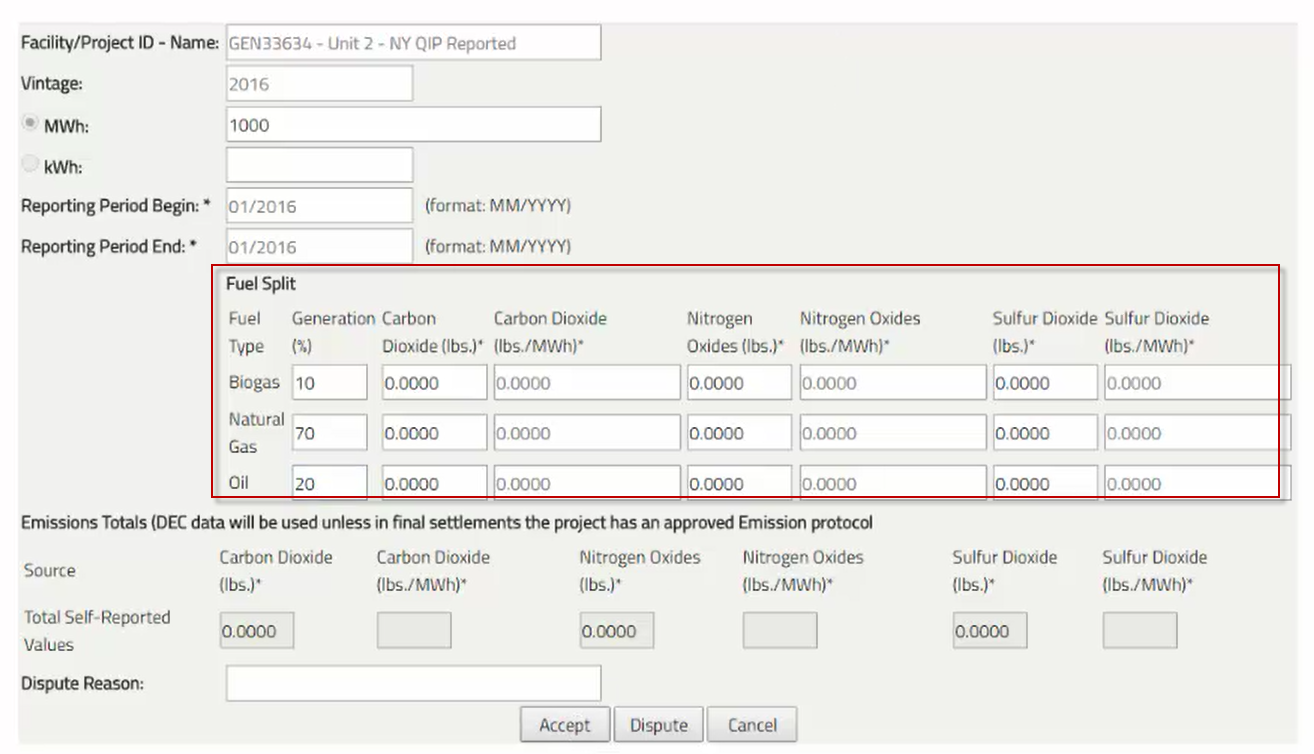Click Natural Gas Nitrogen Oxides lbs field

(x=738, y=433)
